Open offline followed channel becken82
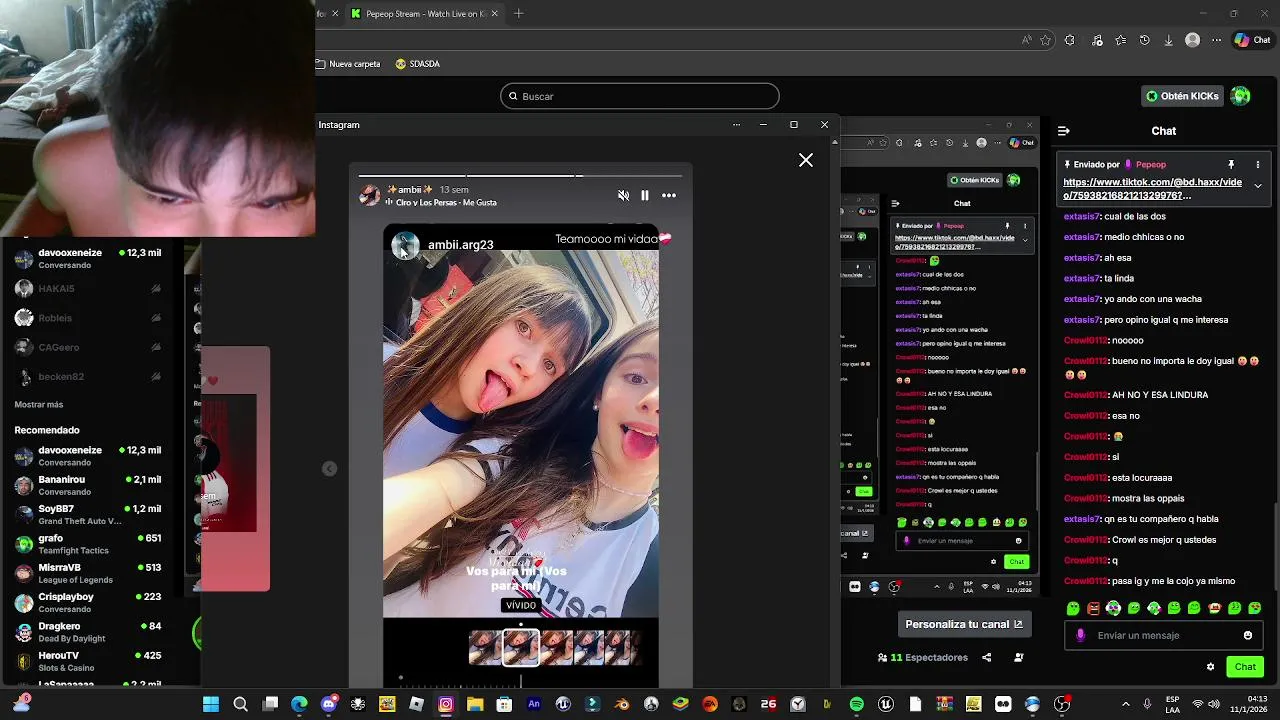The height and width of the screenshot is (720, 1280). (88, 377)
